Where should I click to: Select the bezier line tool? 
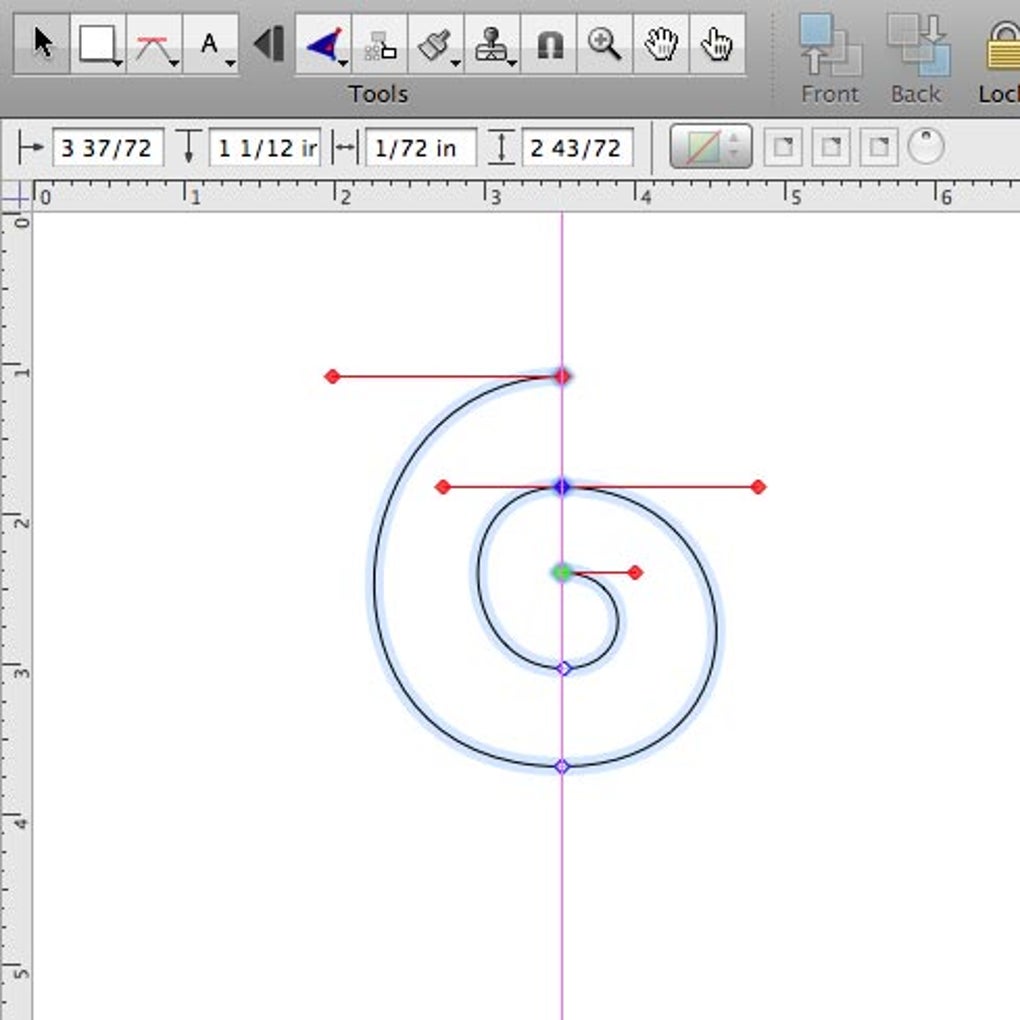(153, 44)
